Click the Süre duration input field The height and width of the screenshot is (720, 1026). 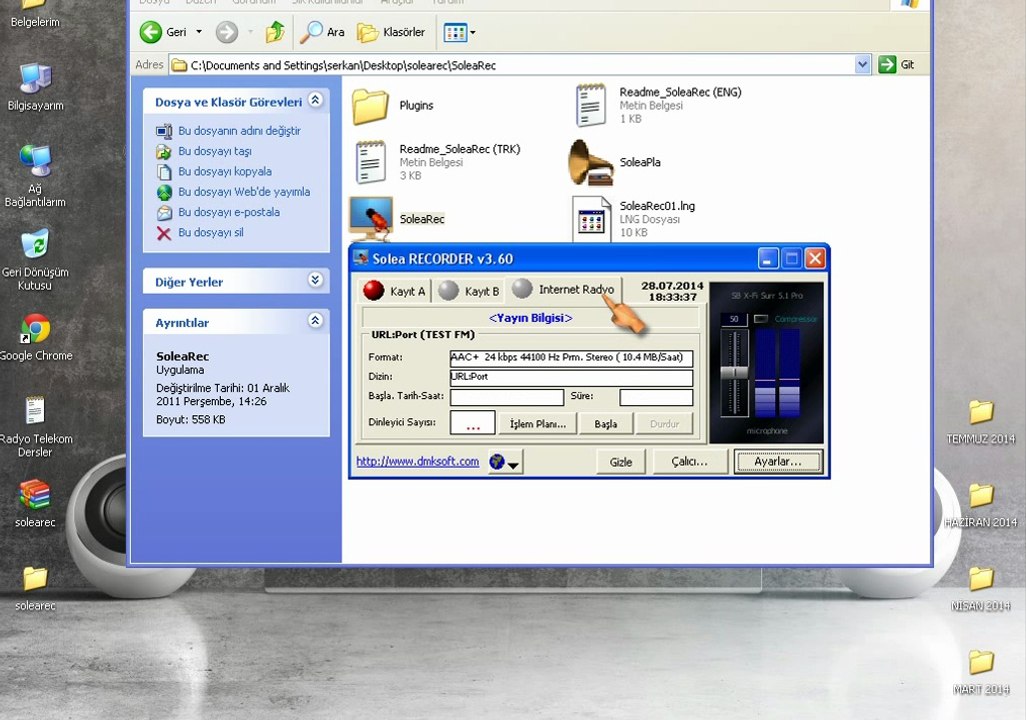pyautogui.click(x=656, y=397)
